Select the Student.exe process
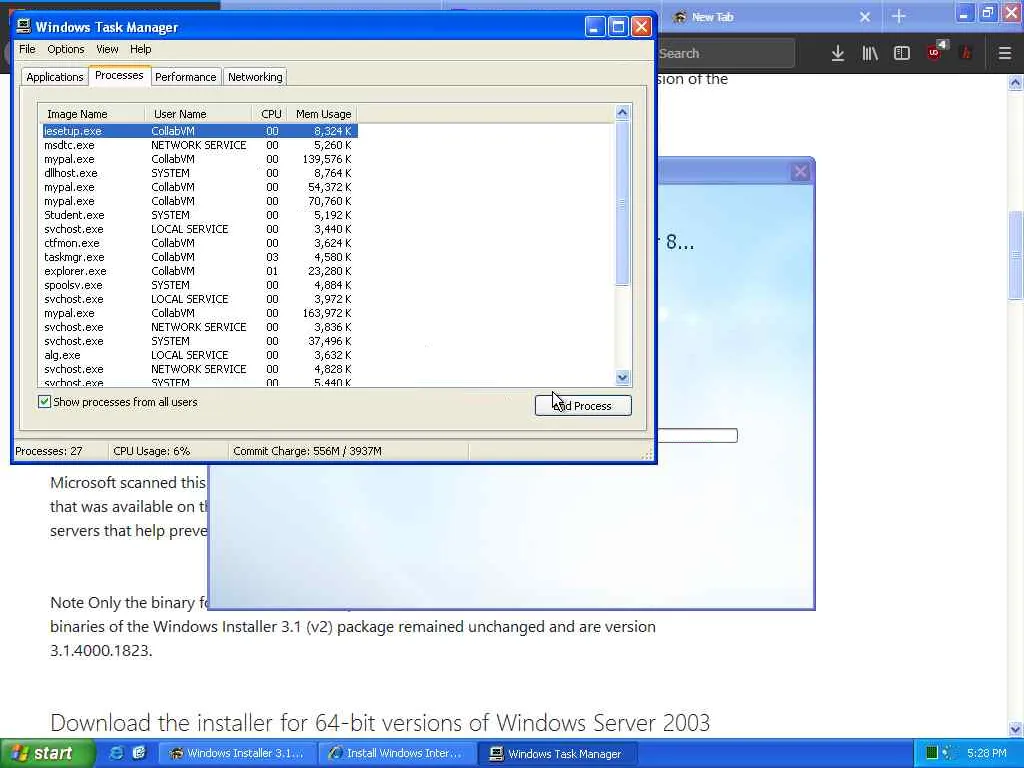This screenshot has height=768, width=1024. point(199,215)
